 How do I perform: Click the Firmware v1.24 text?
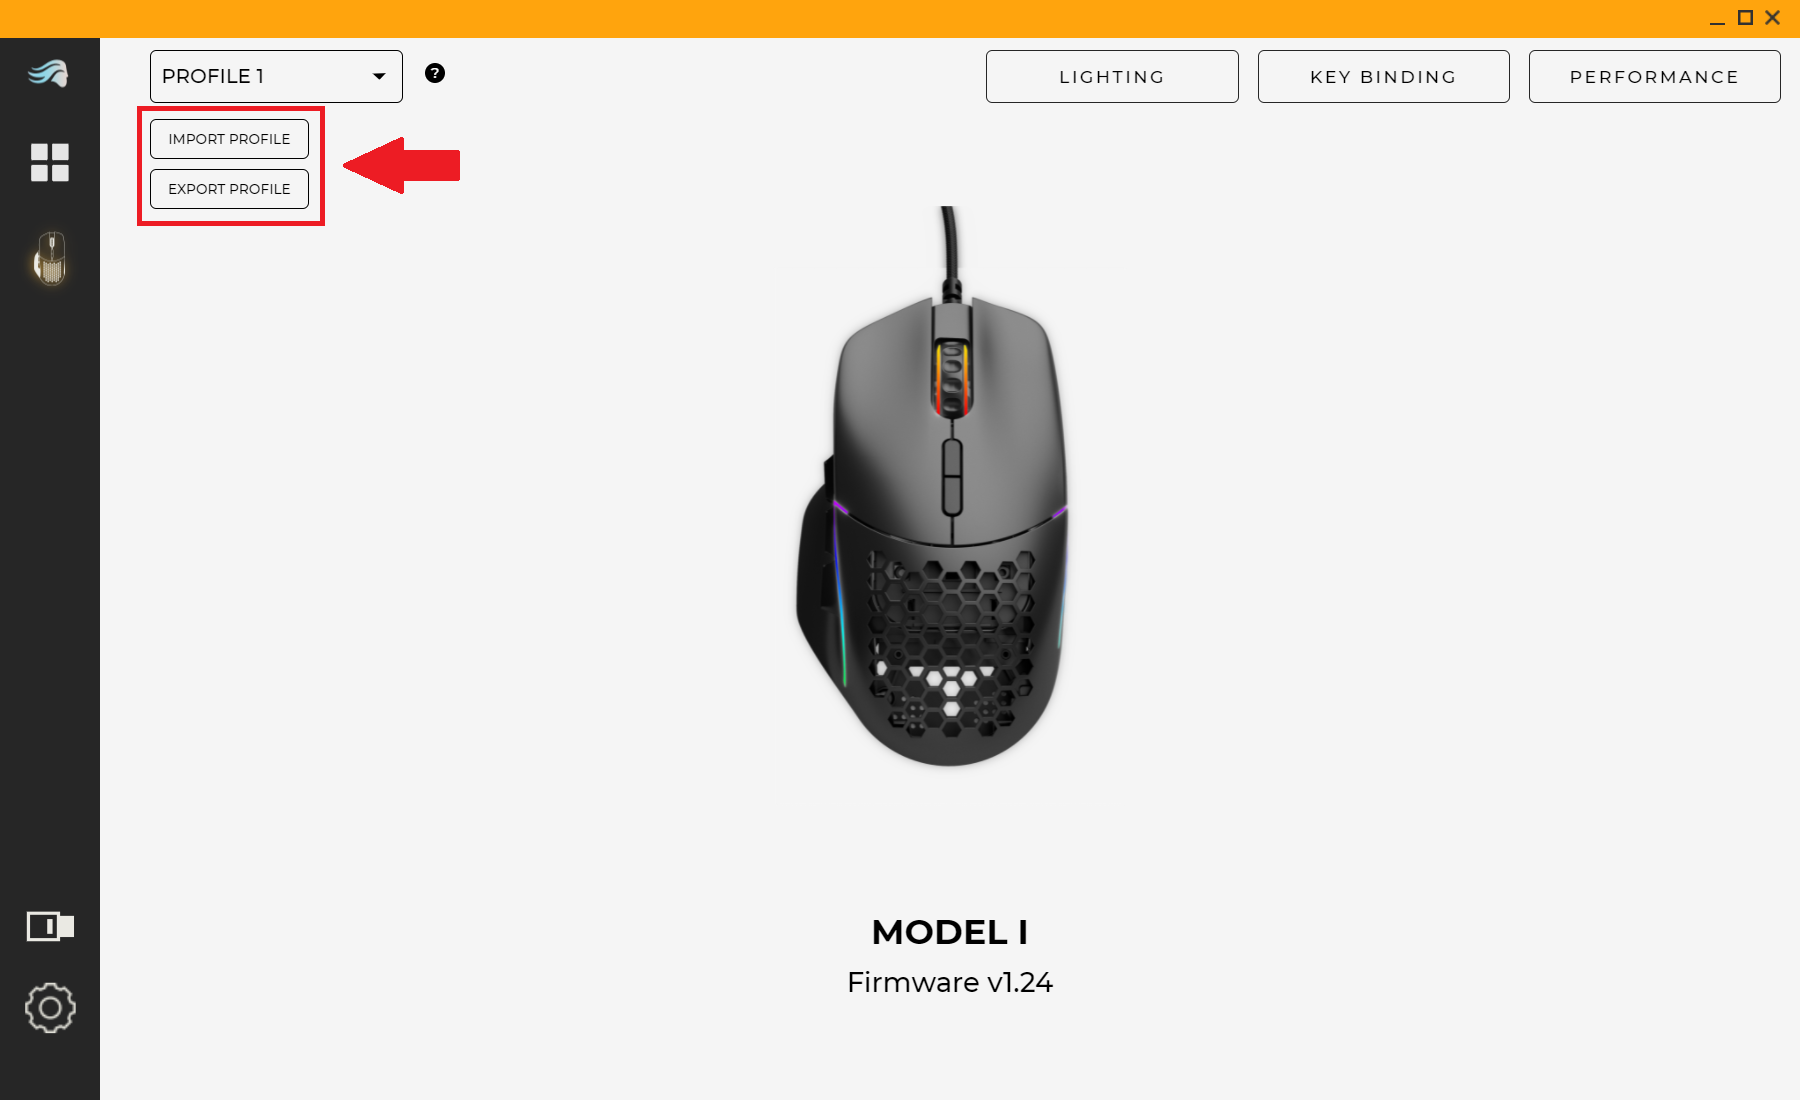coord(950,982)
